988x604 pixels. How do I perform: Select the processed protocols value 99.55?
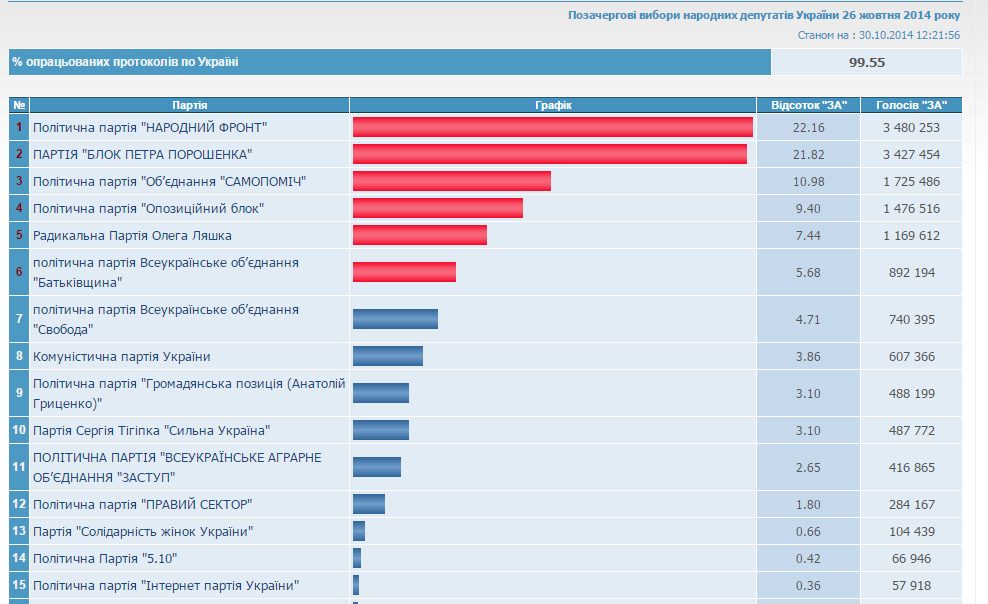pyautogui.click(x=867, y=62)
